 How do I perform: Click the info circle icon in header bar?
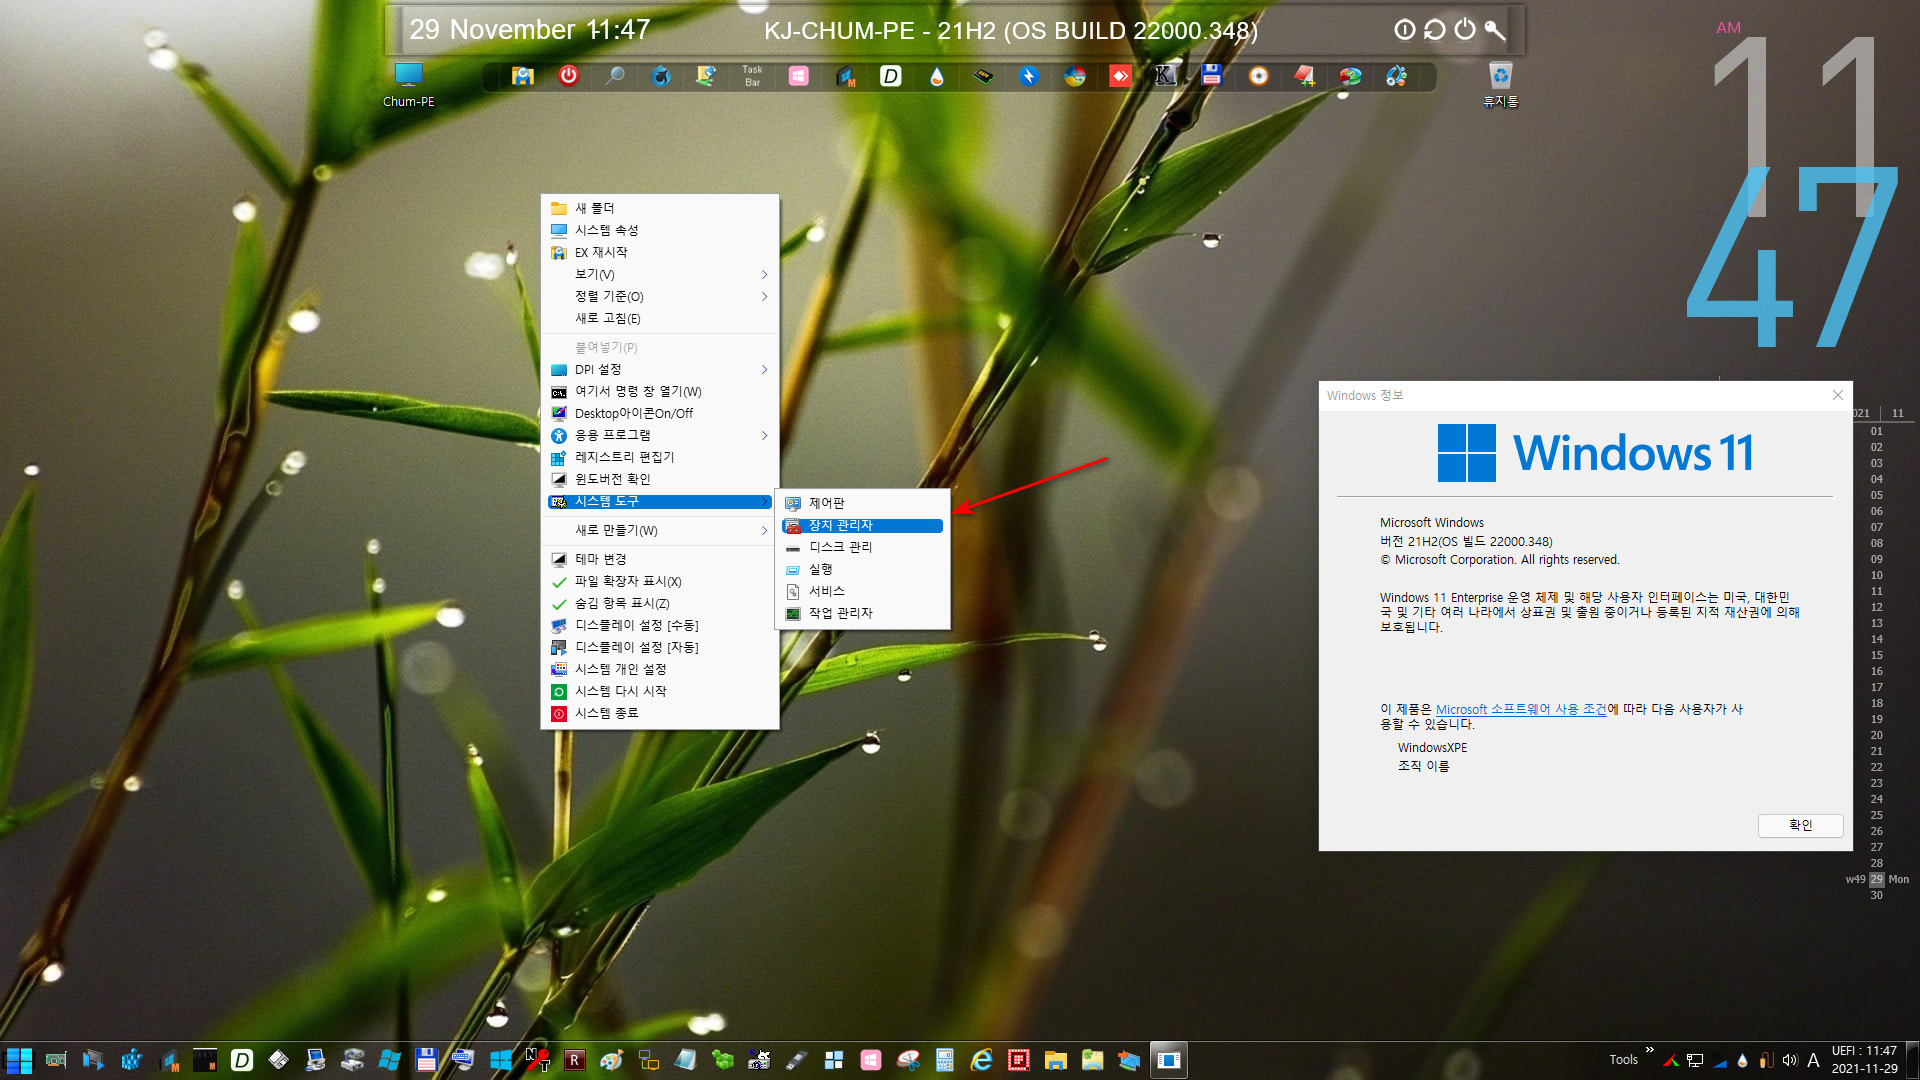[x=1405, y=29]
